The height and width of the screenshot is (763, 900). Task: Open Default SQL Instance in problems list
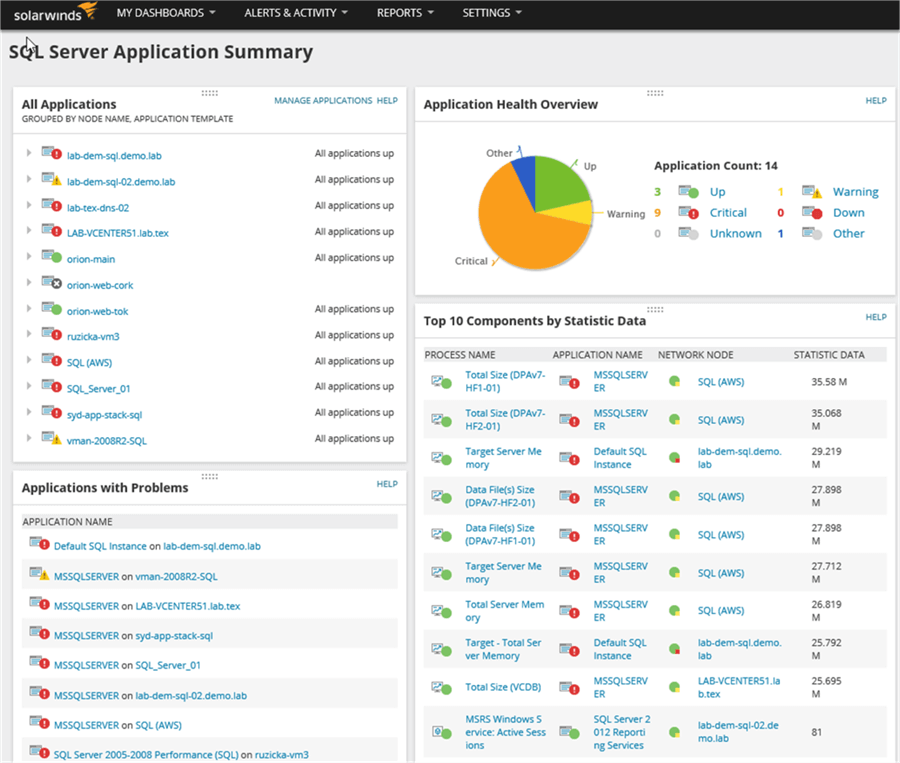(100, 546)
